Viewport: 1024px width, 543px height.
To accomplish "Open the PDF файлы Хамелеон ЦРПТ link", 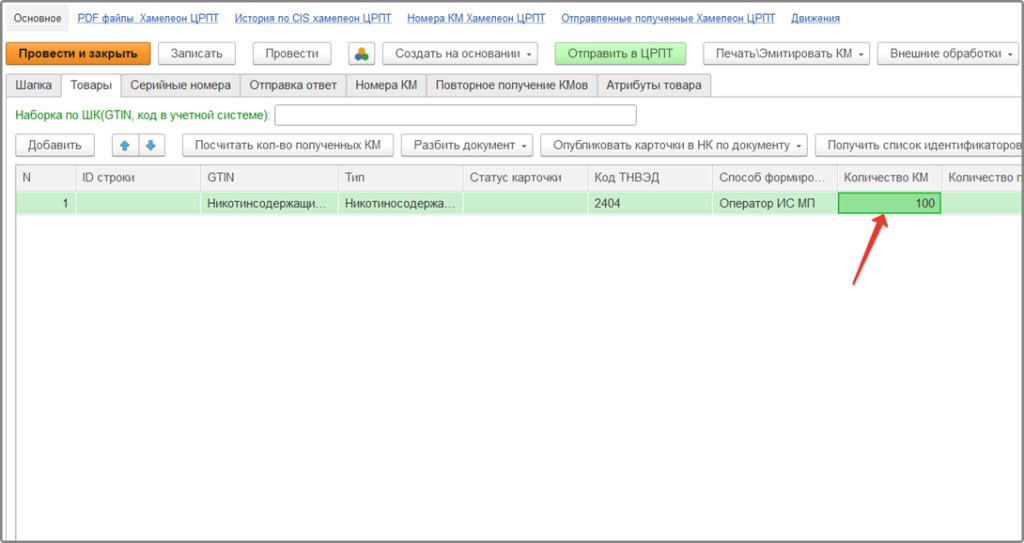I will (x=148, y=18).
